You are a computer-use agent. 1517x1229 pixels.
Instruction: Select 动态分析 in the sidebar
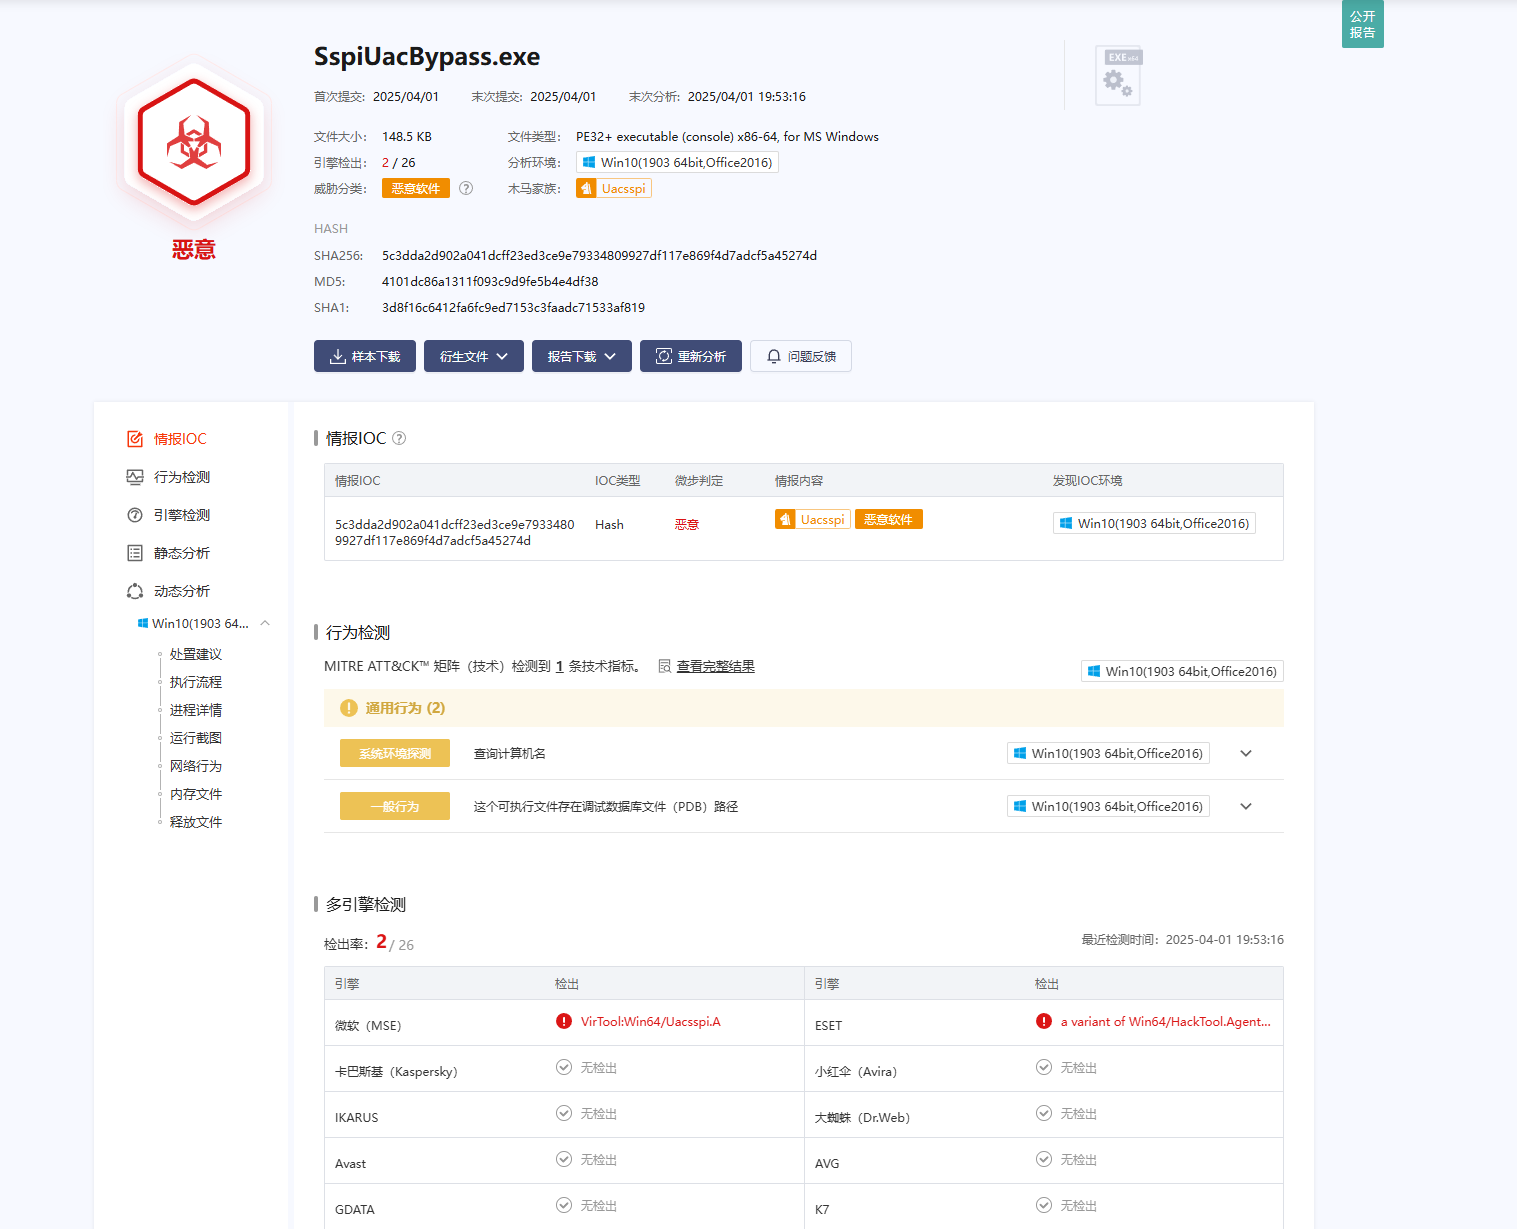tap(169, 591)
